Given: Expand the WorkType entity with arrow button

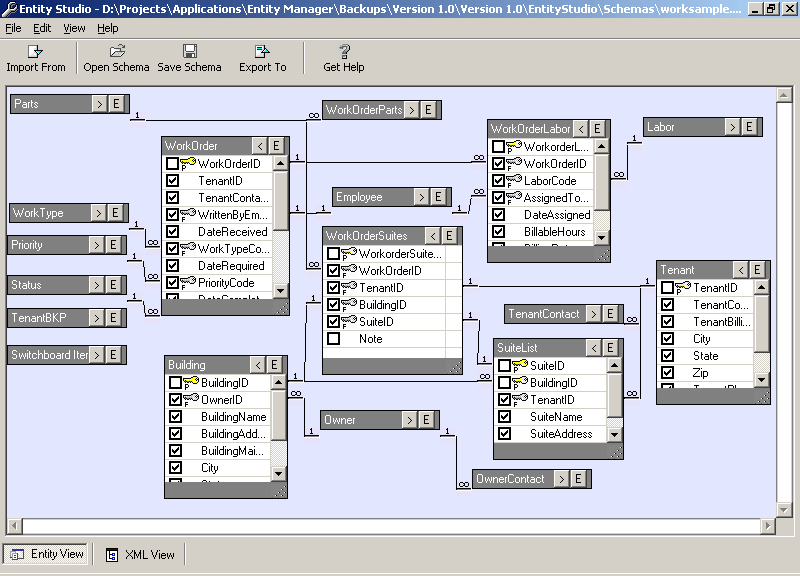Looking at the screenshot, I should 98,213.
